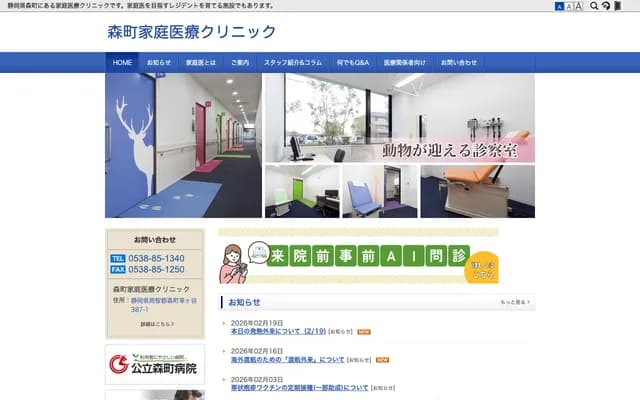The image size is (640, 400).
Task: Click the お知らせ section heading
Action: pos(244,302)
